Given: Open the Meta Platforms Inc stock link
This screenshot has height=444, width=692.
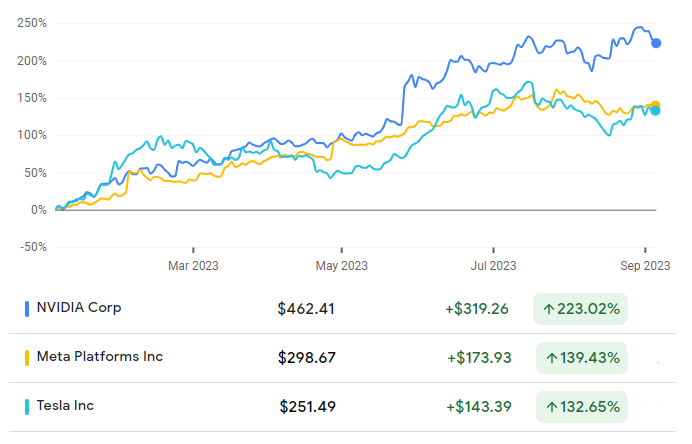Looking at the screenshot, I should [x=99, y=357].
